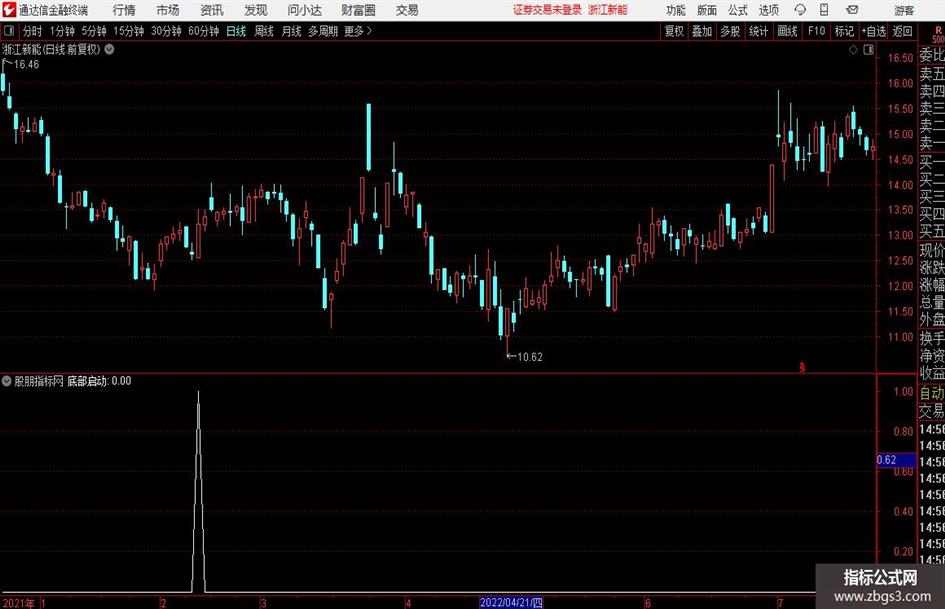Open the 发现 menu
This screenshot has height=609, width=945.
256,10
